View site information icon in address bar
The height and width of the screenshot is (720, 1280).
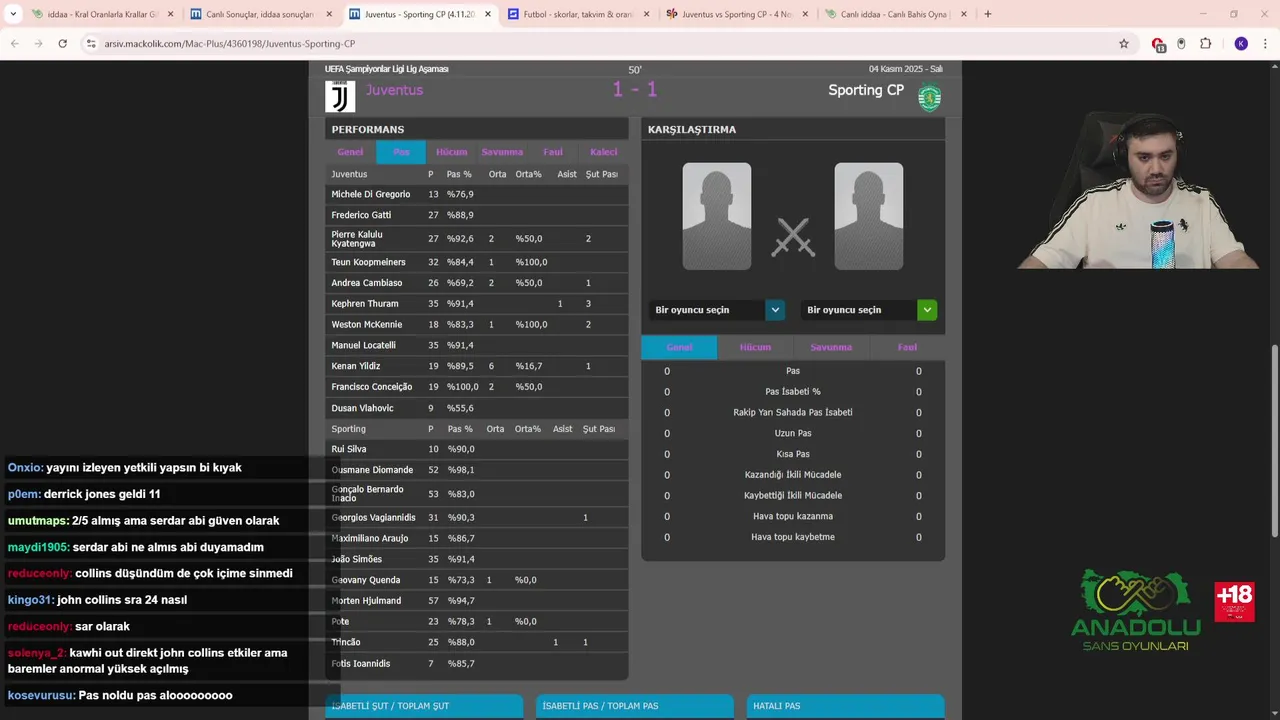91,44
